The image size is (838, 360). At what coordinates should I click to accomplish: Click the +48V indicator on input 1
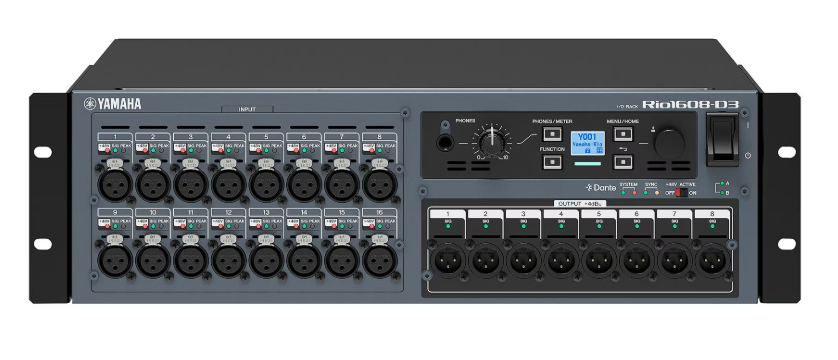point(106,151)
